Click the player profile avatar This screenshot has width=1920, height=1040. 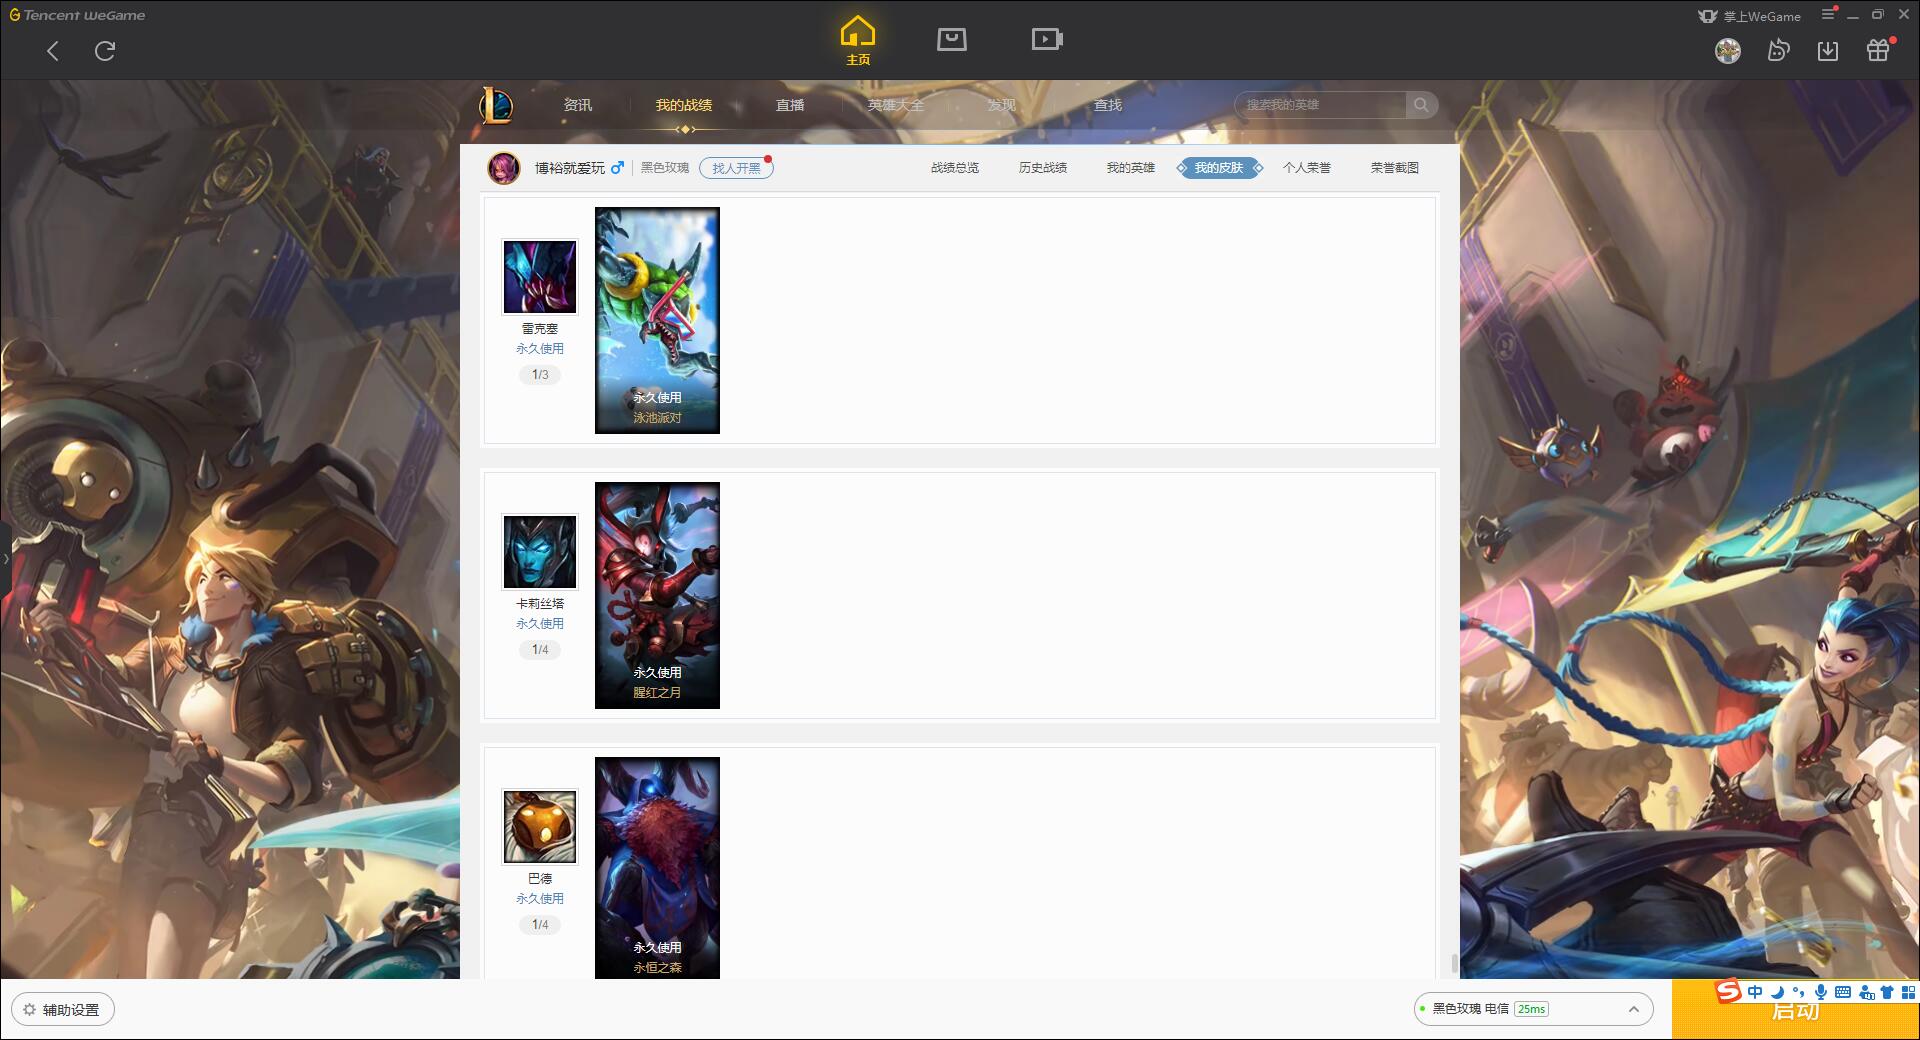click(x=504, y=168)
